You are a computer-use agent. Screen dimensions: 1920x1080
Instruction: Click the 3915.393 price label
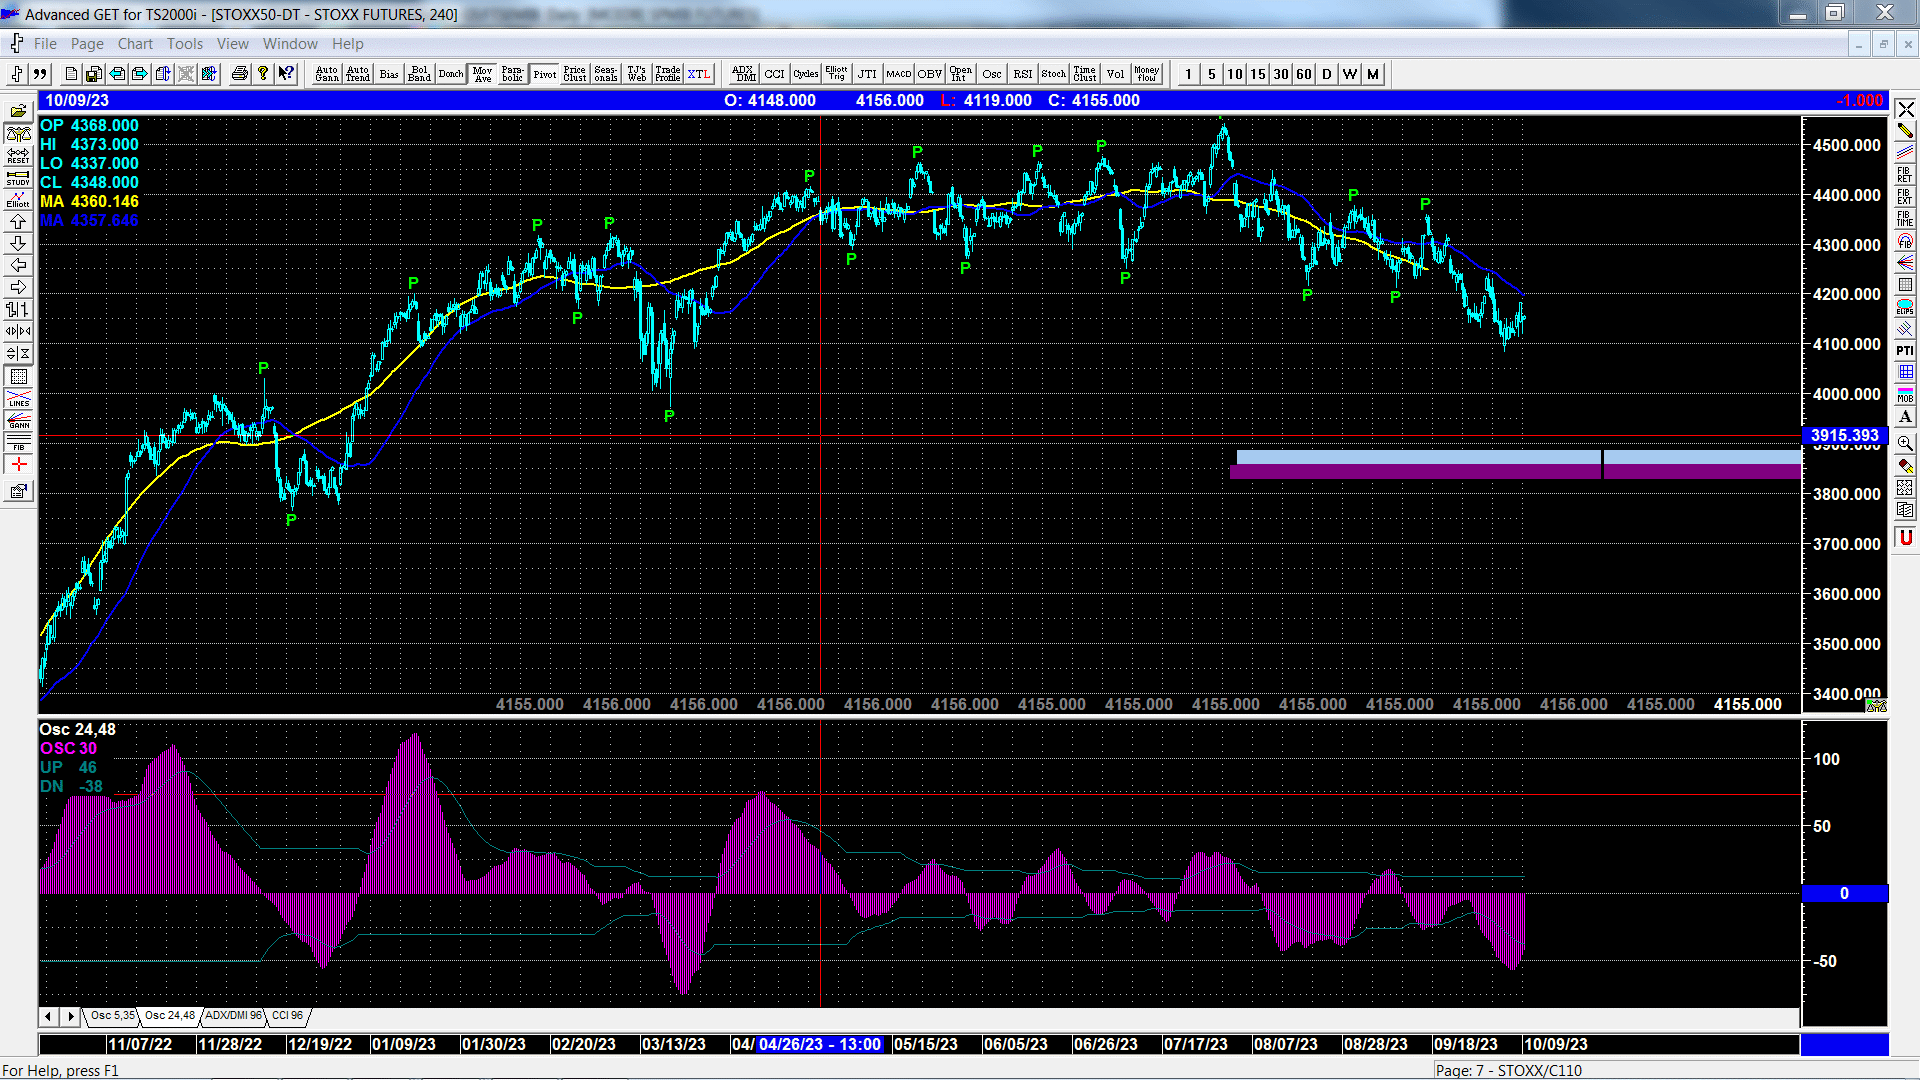[1844, 436]
